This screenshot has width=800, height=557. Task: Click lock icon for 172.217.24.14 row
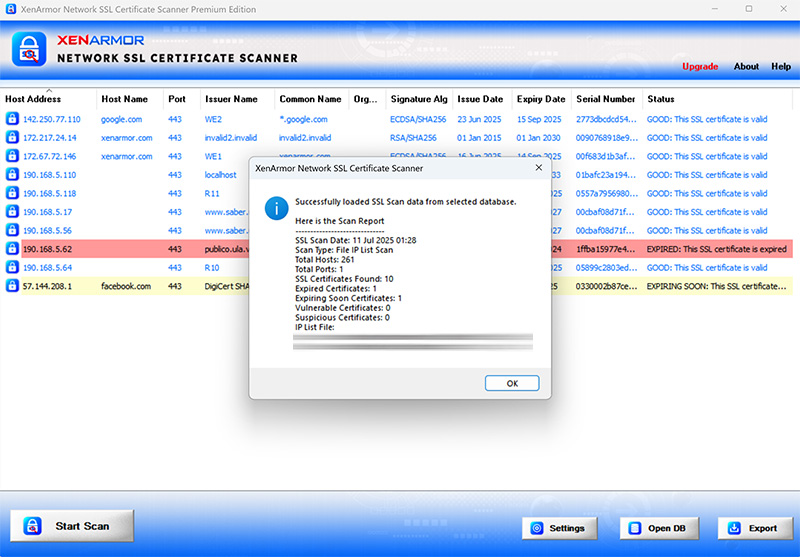(12, 137)
